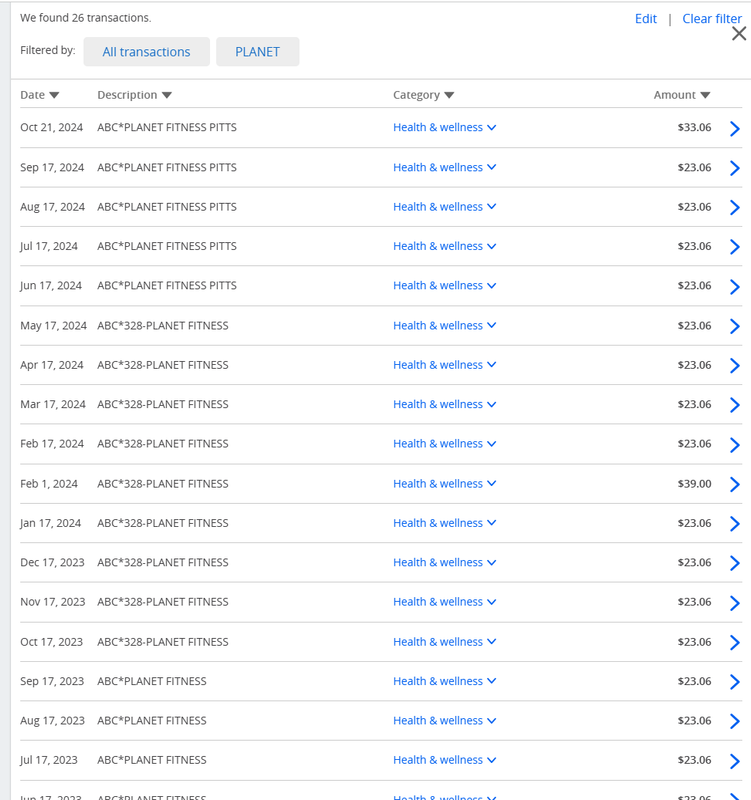Open details arrow for Feb 17, 2024 transaction
751x800 pixels.
click(x=735, y=445)
